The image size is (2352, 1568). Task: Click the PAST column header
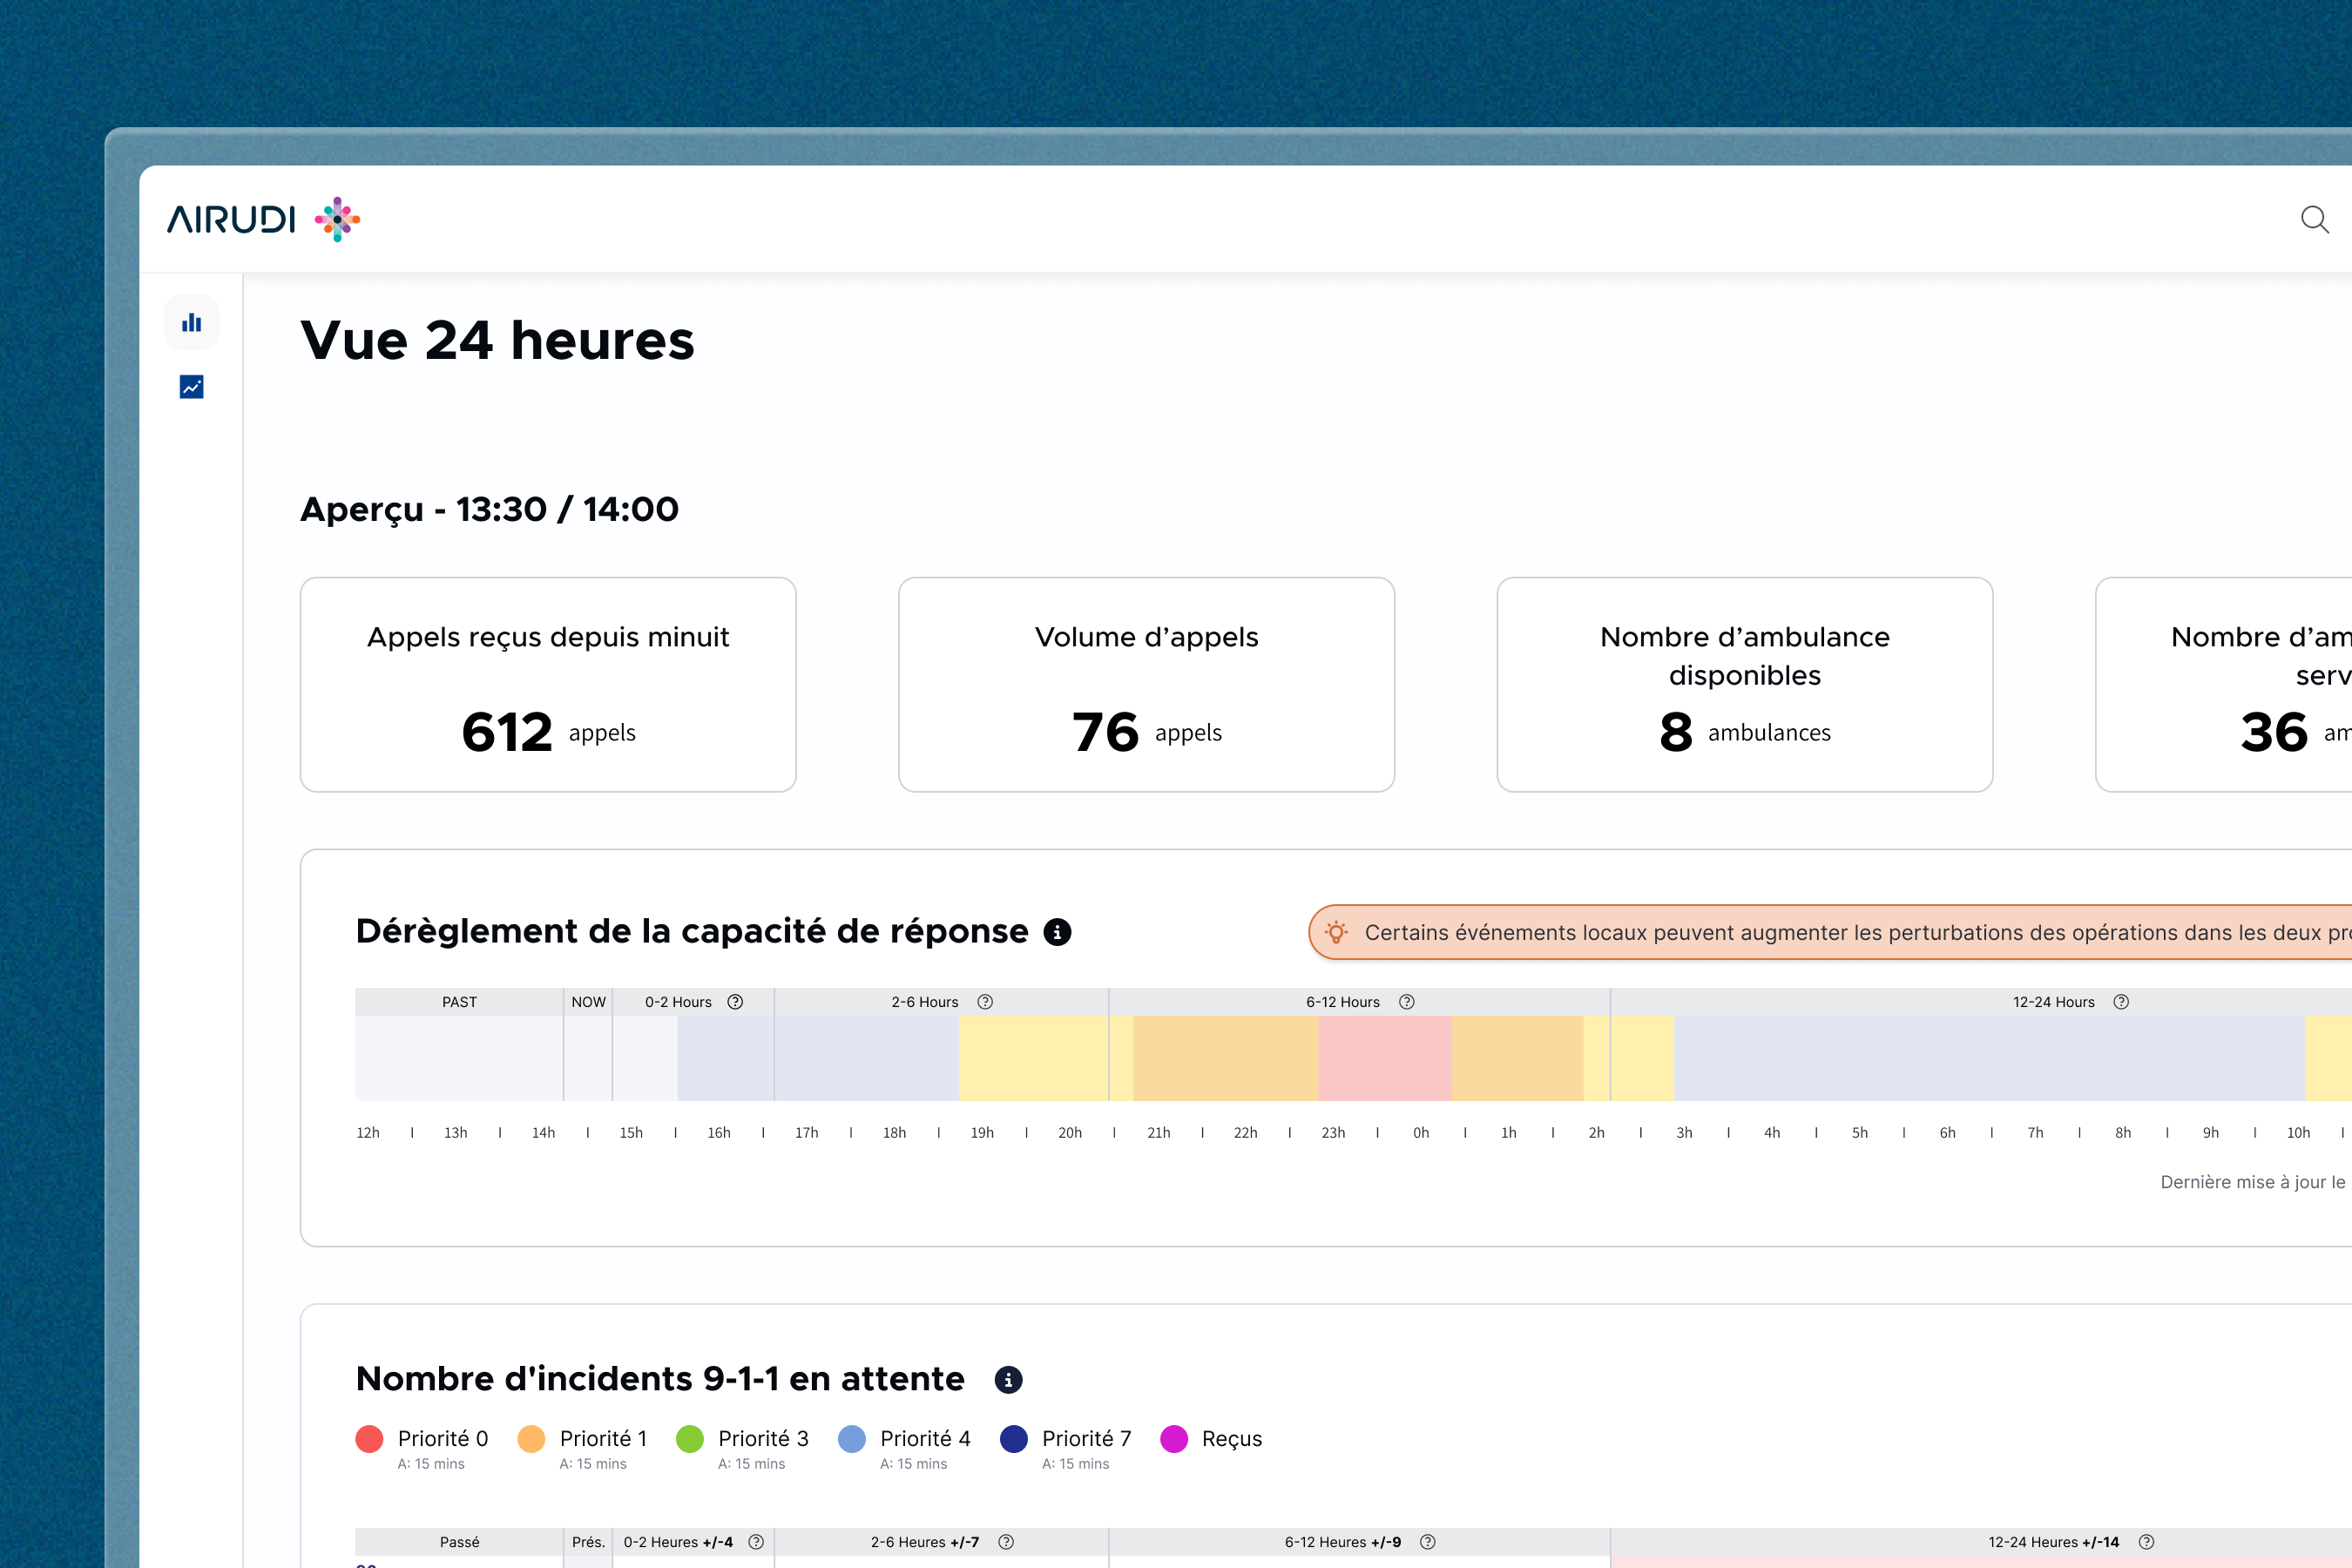[x=459, y=1002]
